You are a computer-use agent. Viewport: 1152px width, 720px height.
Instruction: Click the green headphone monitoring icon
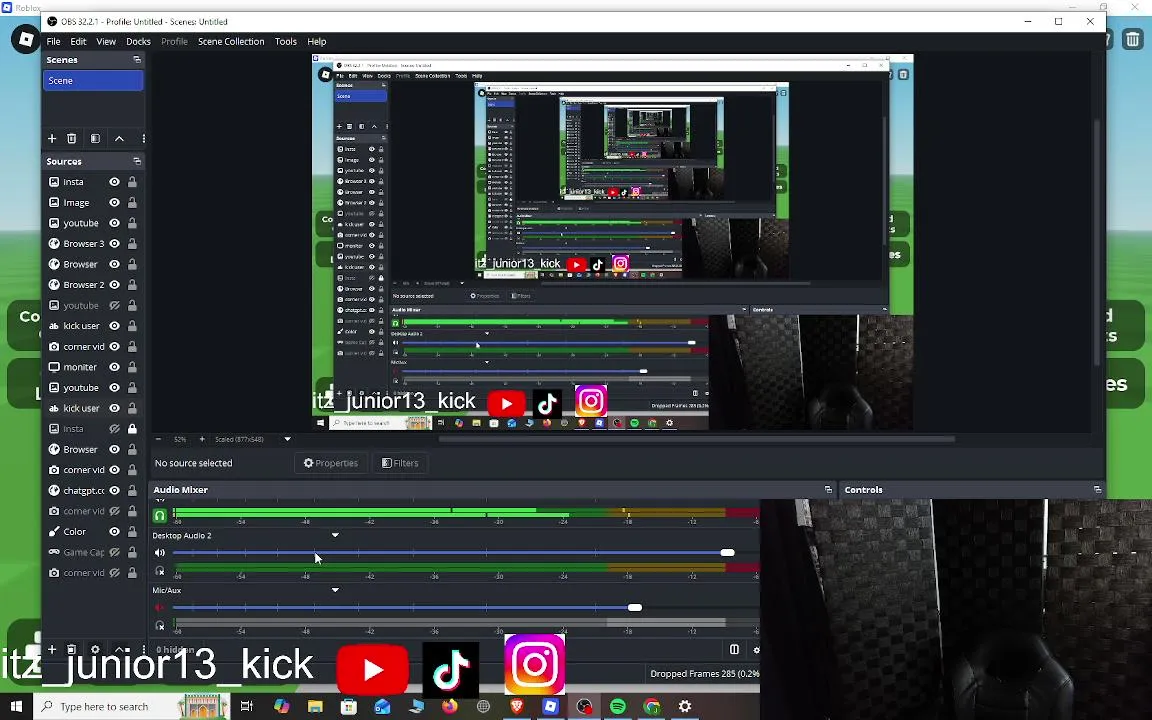pyautogui.click(x=159, y=515)
